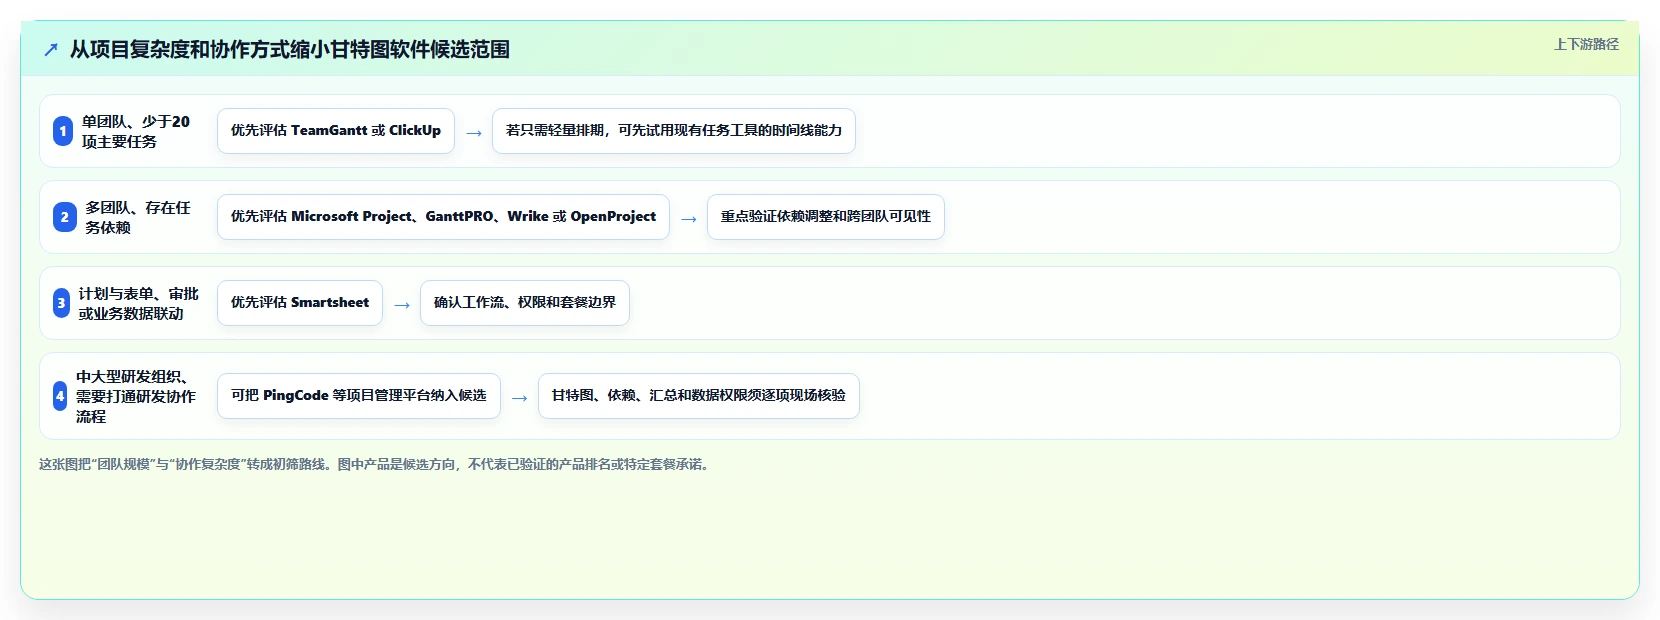Click the arrow after the TeamGantt box
The image size is (1660, 620).
(474, 132)
